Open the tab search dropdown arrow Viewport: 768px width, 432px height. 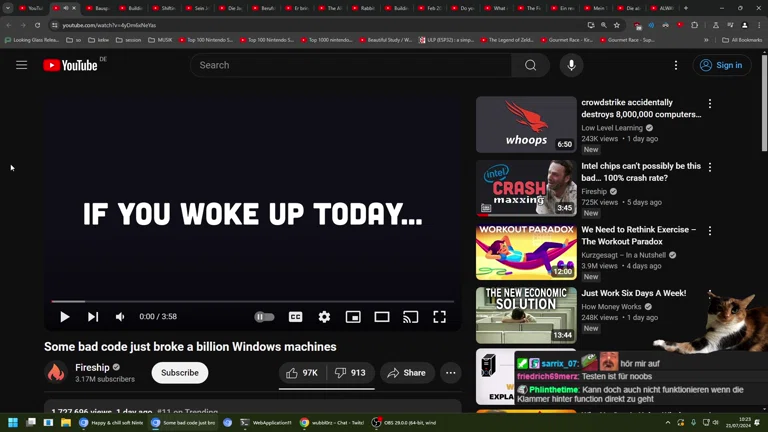pos(8,8)
